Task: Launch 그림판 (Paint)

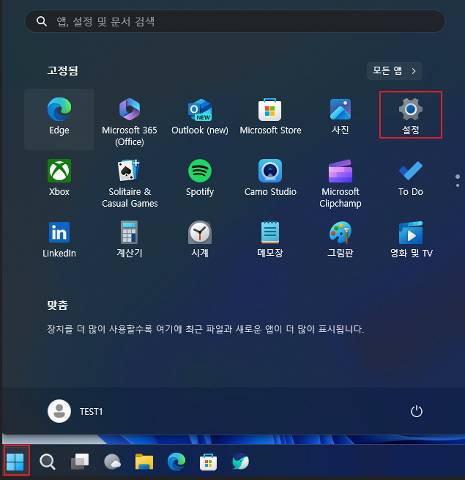Action: point(340,239)
